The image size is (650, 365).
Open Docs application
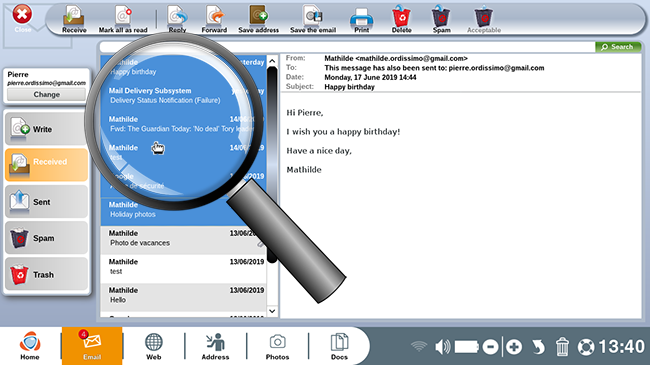[x=339, y=346]
